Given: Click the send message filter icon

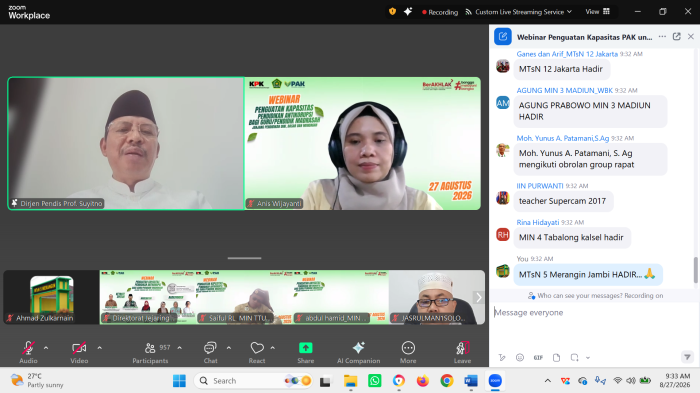Looking at the screenshot, I should coord(687,357).
